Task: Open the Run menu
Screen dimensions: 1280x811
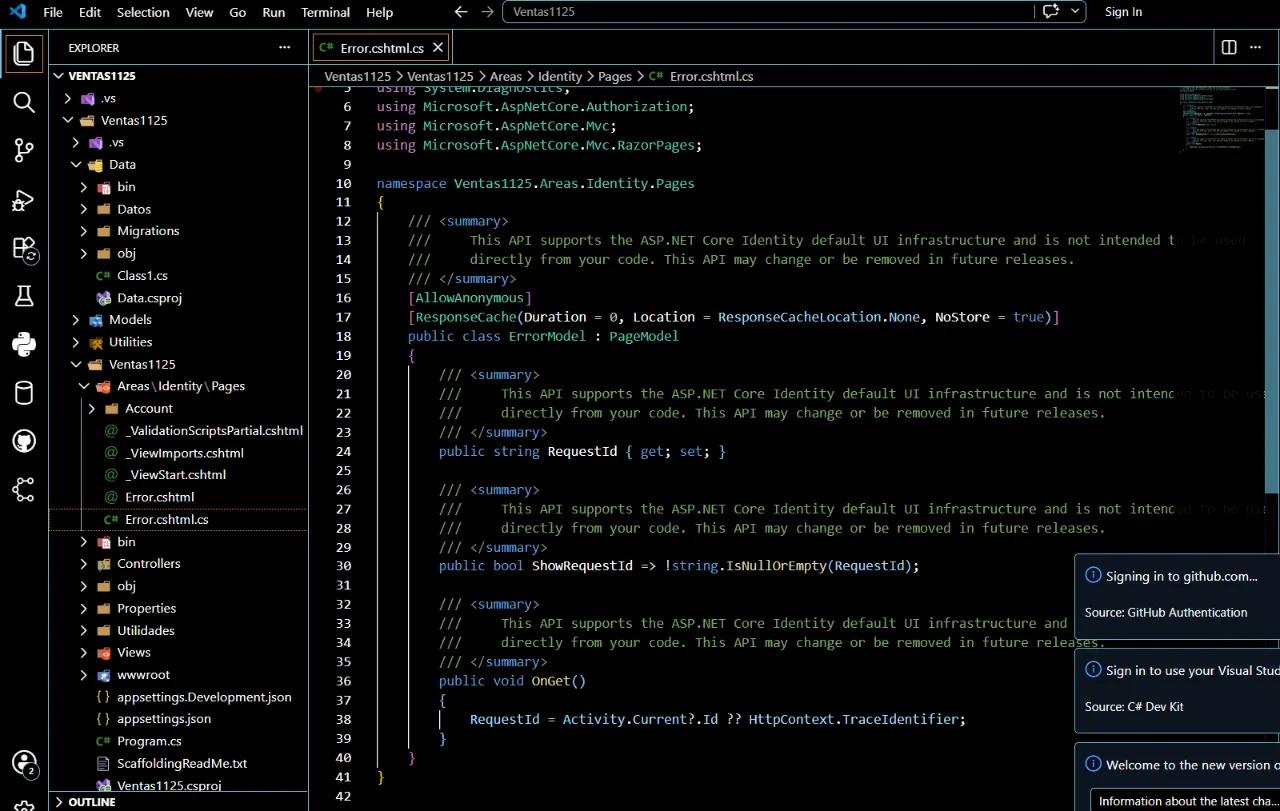Action: pyautogui.click(x=273, y=12)
